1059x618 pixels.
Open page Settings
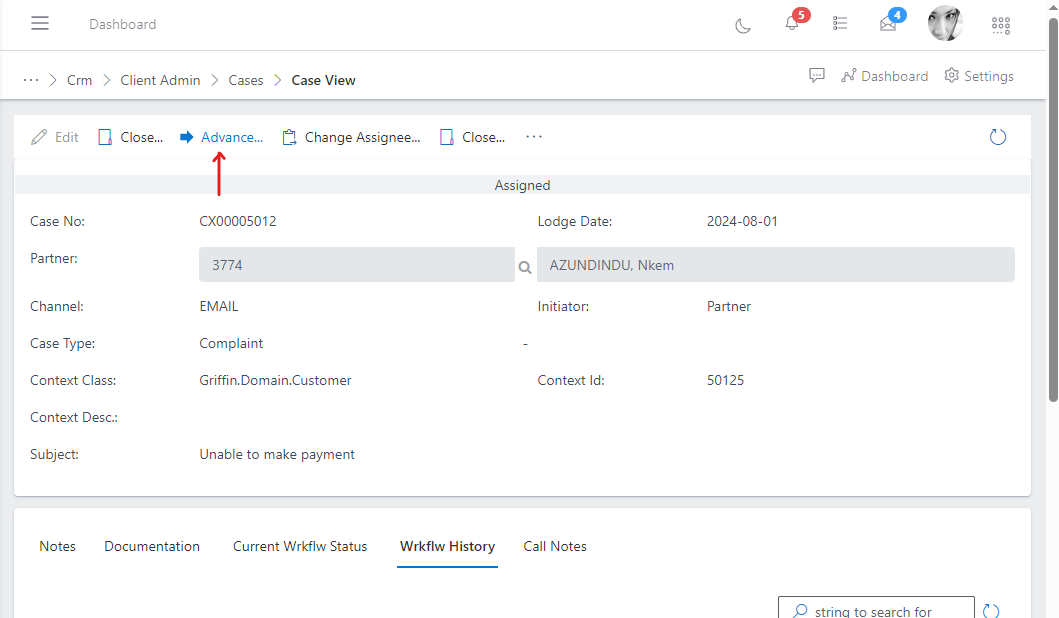pos(979,76)
